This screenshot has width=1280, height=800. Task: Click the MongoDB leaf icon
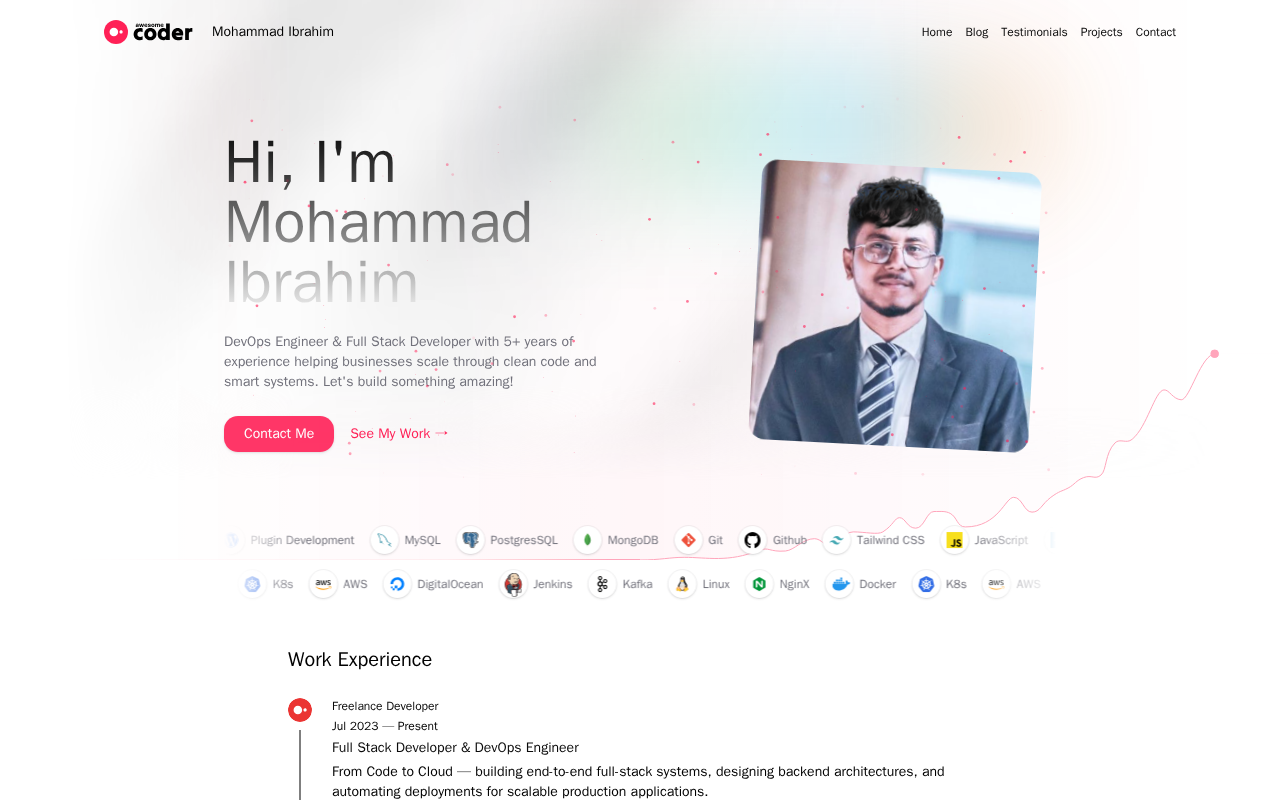coord(587,540)
